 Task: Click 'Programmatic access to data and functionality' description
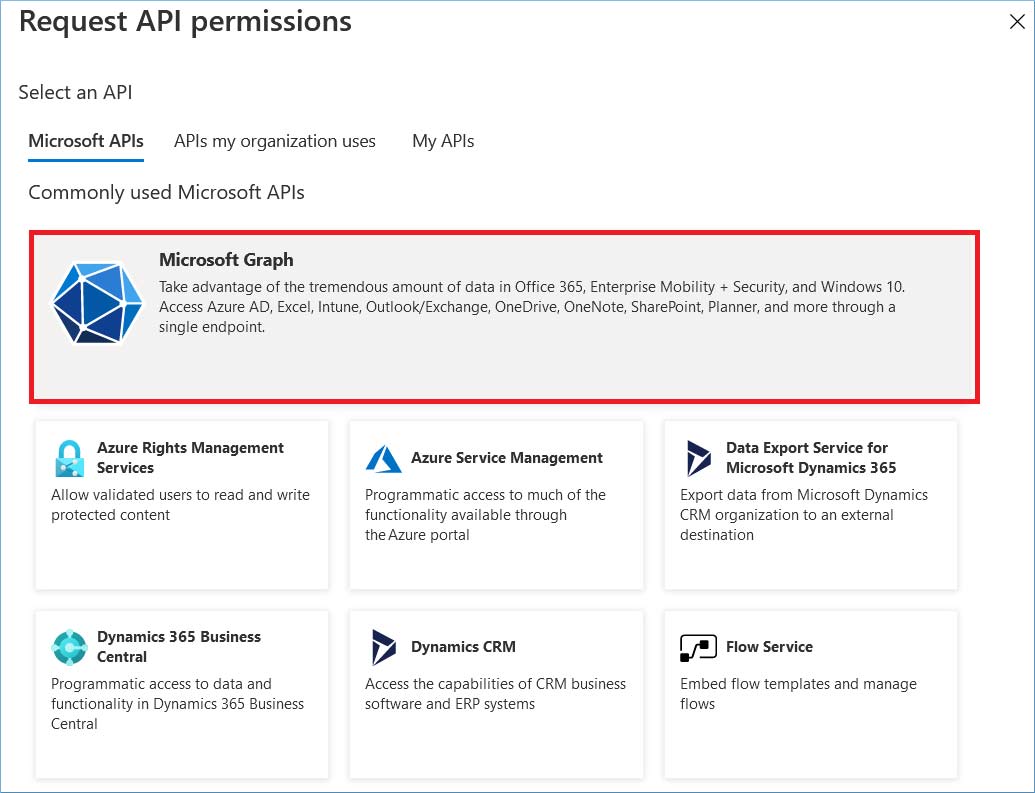[178, 703]
